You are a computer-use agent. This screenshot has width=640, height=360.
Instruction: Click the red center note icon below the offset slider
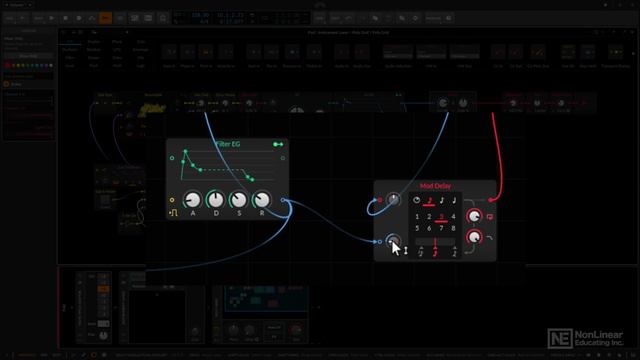435,252
